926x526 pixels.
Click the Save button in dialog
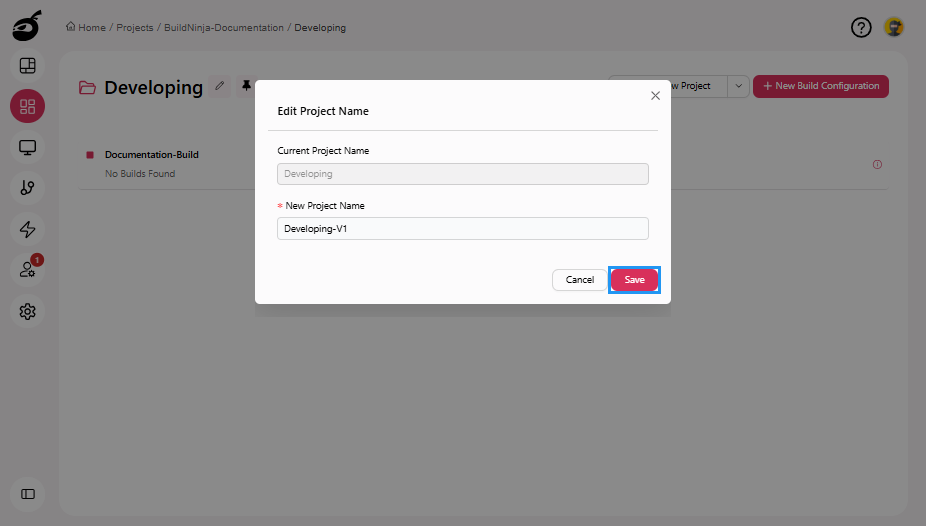coord(634,280)
